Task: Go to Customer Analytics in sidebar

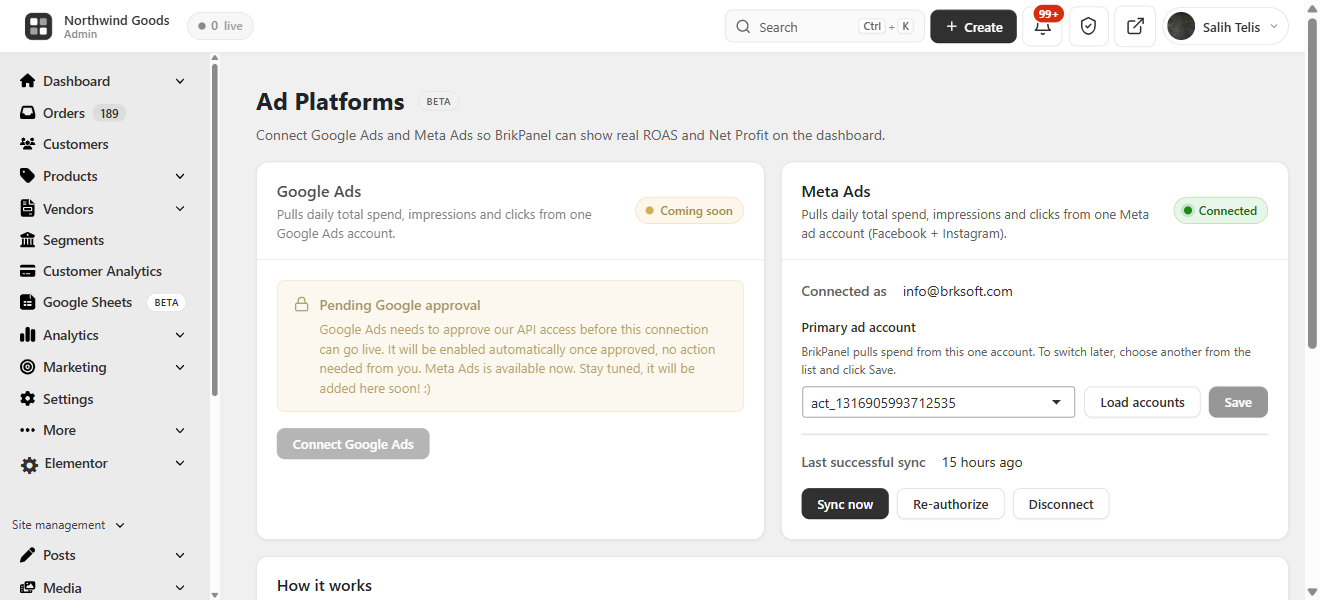Action: pyautogui.click(x=100, y=271)
